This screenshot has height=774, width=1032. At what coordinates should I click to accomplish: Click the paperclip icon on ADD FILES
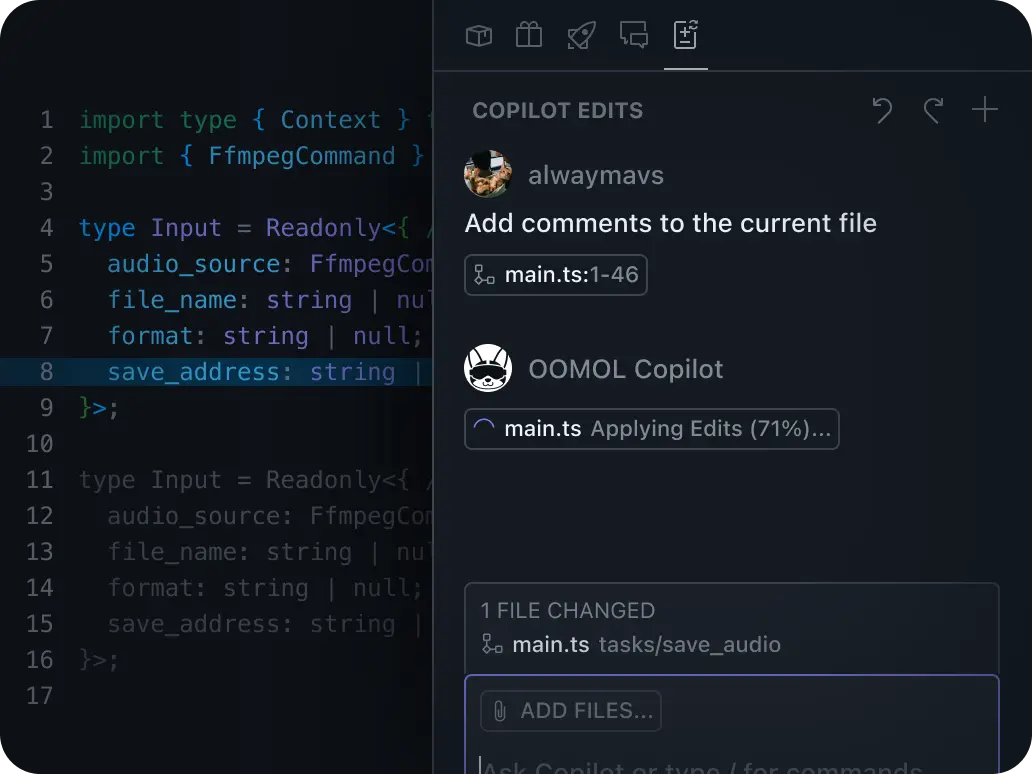click(501, 710)
